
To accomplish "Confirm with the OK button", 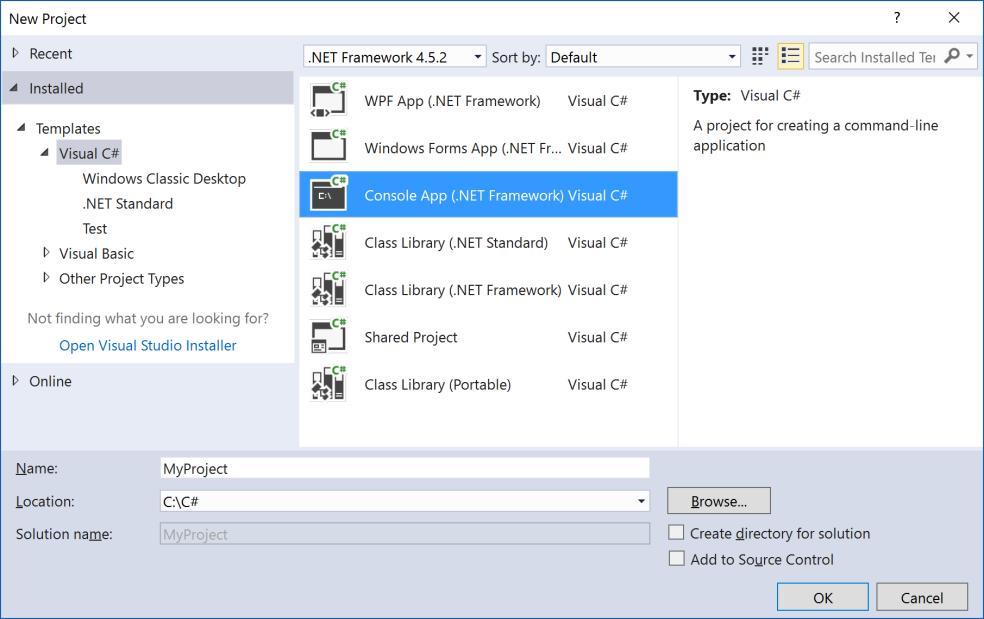I will (x=823, y=597).
